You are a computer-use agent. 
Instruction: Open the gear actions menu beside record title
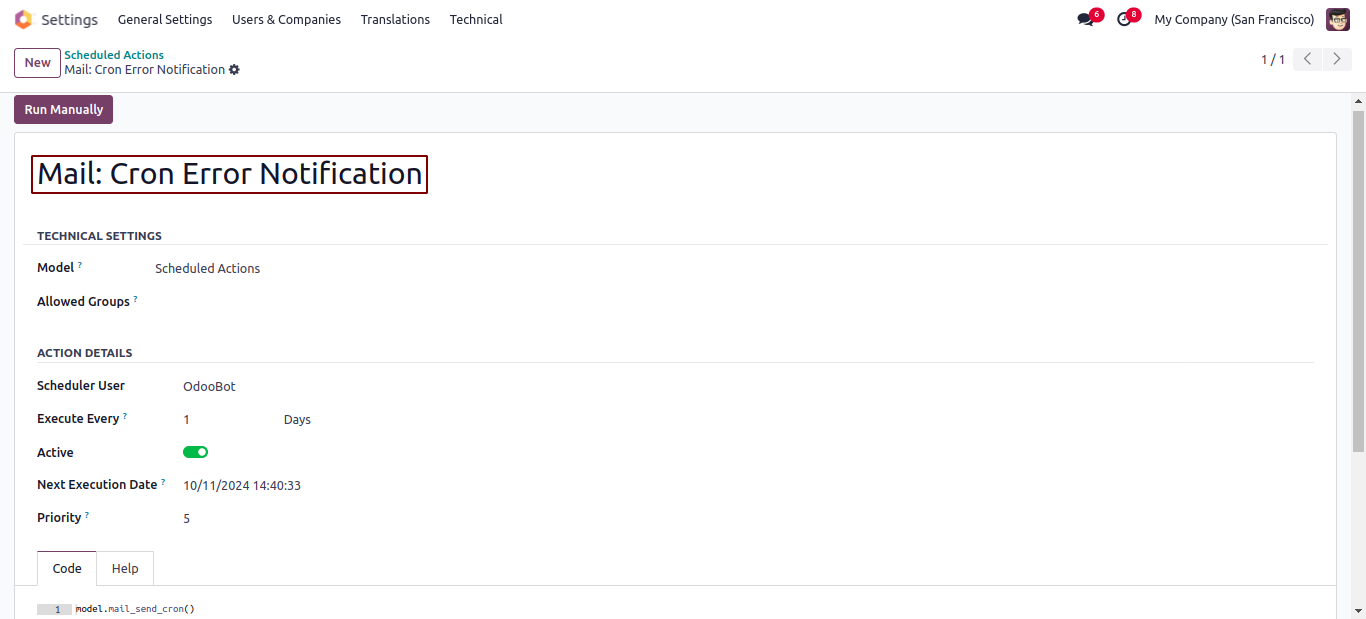[234, 70]
